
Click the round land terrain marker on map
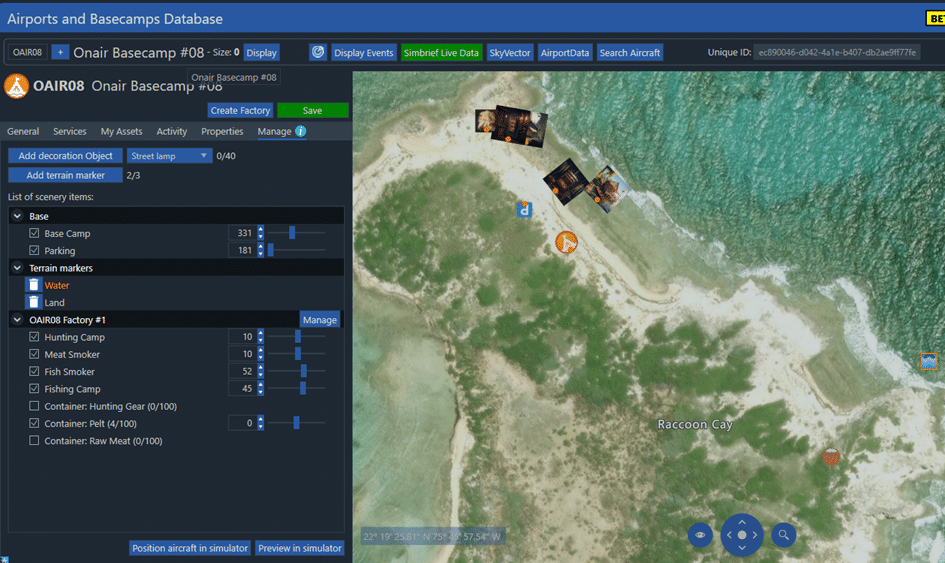tap(831, 456)
